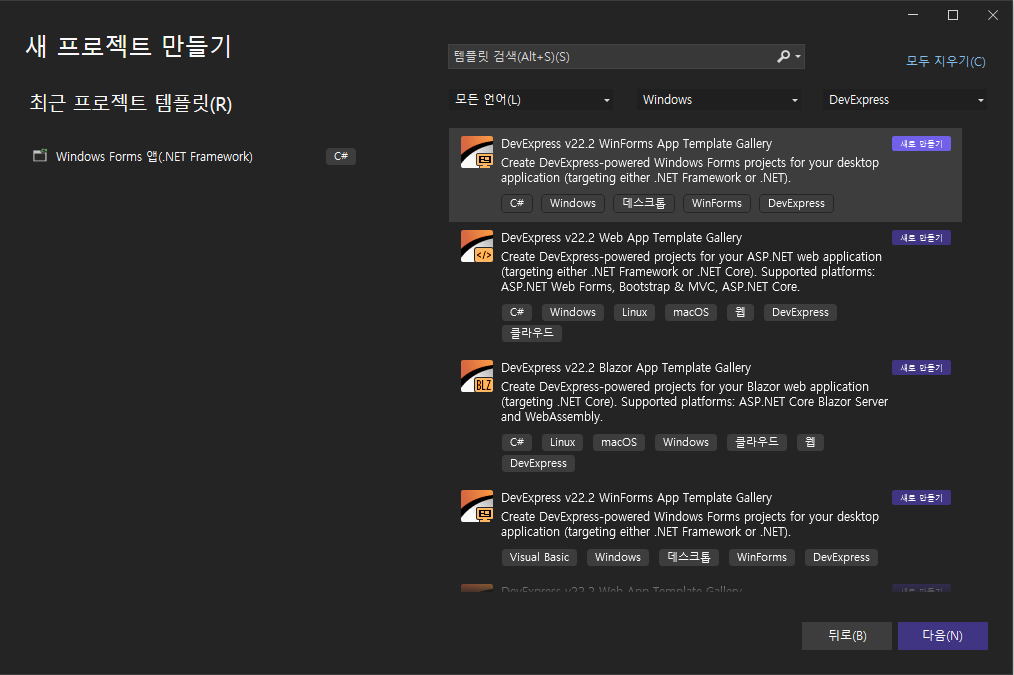The image size is (1014, 675).
Task: Click the Linux tag in Web App template
Action: [x=634, y=312]
